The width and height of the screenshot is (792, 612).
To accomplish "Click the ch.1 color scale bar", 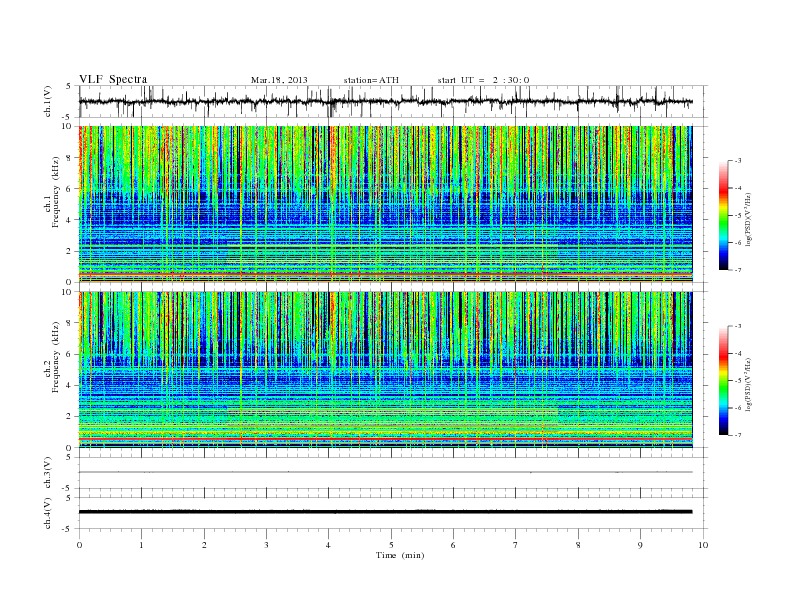I will tap(723, 215).
